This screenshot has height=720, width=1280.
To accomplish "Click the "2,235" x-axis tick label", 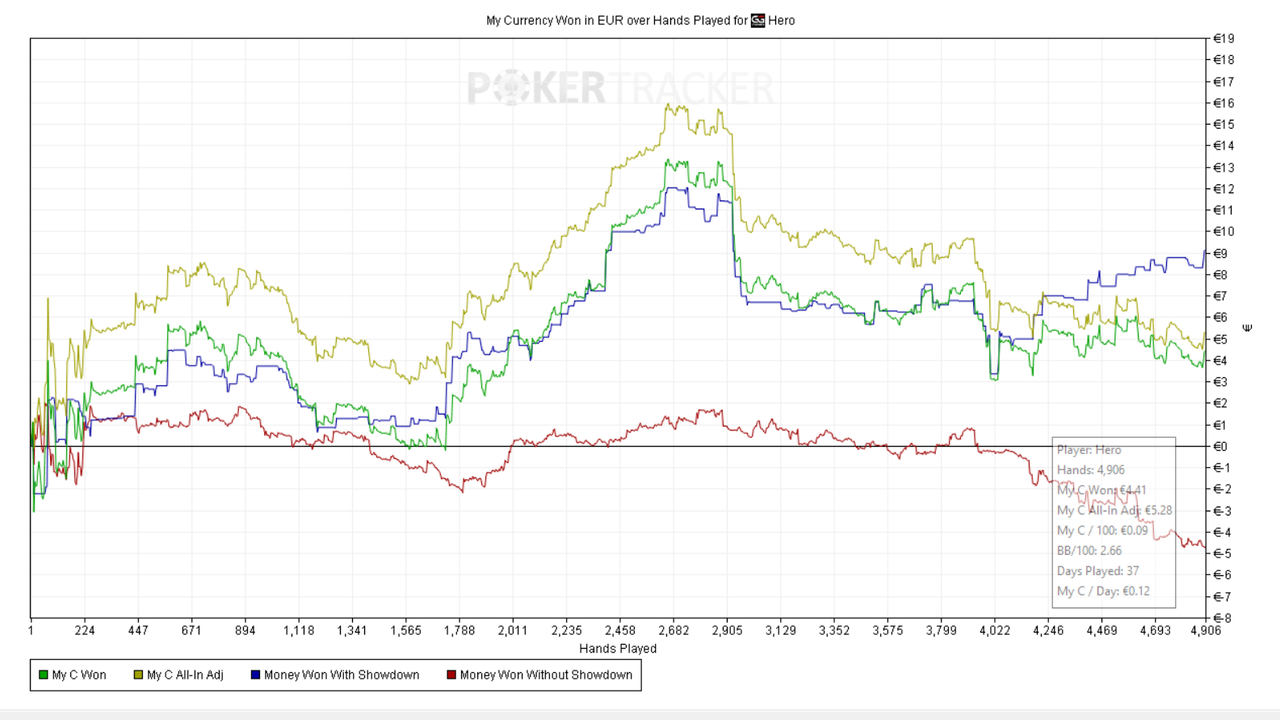I will tap(566, 631).
